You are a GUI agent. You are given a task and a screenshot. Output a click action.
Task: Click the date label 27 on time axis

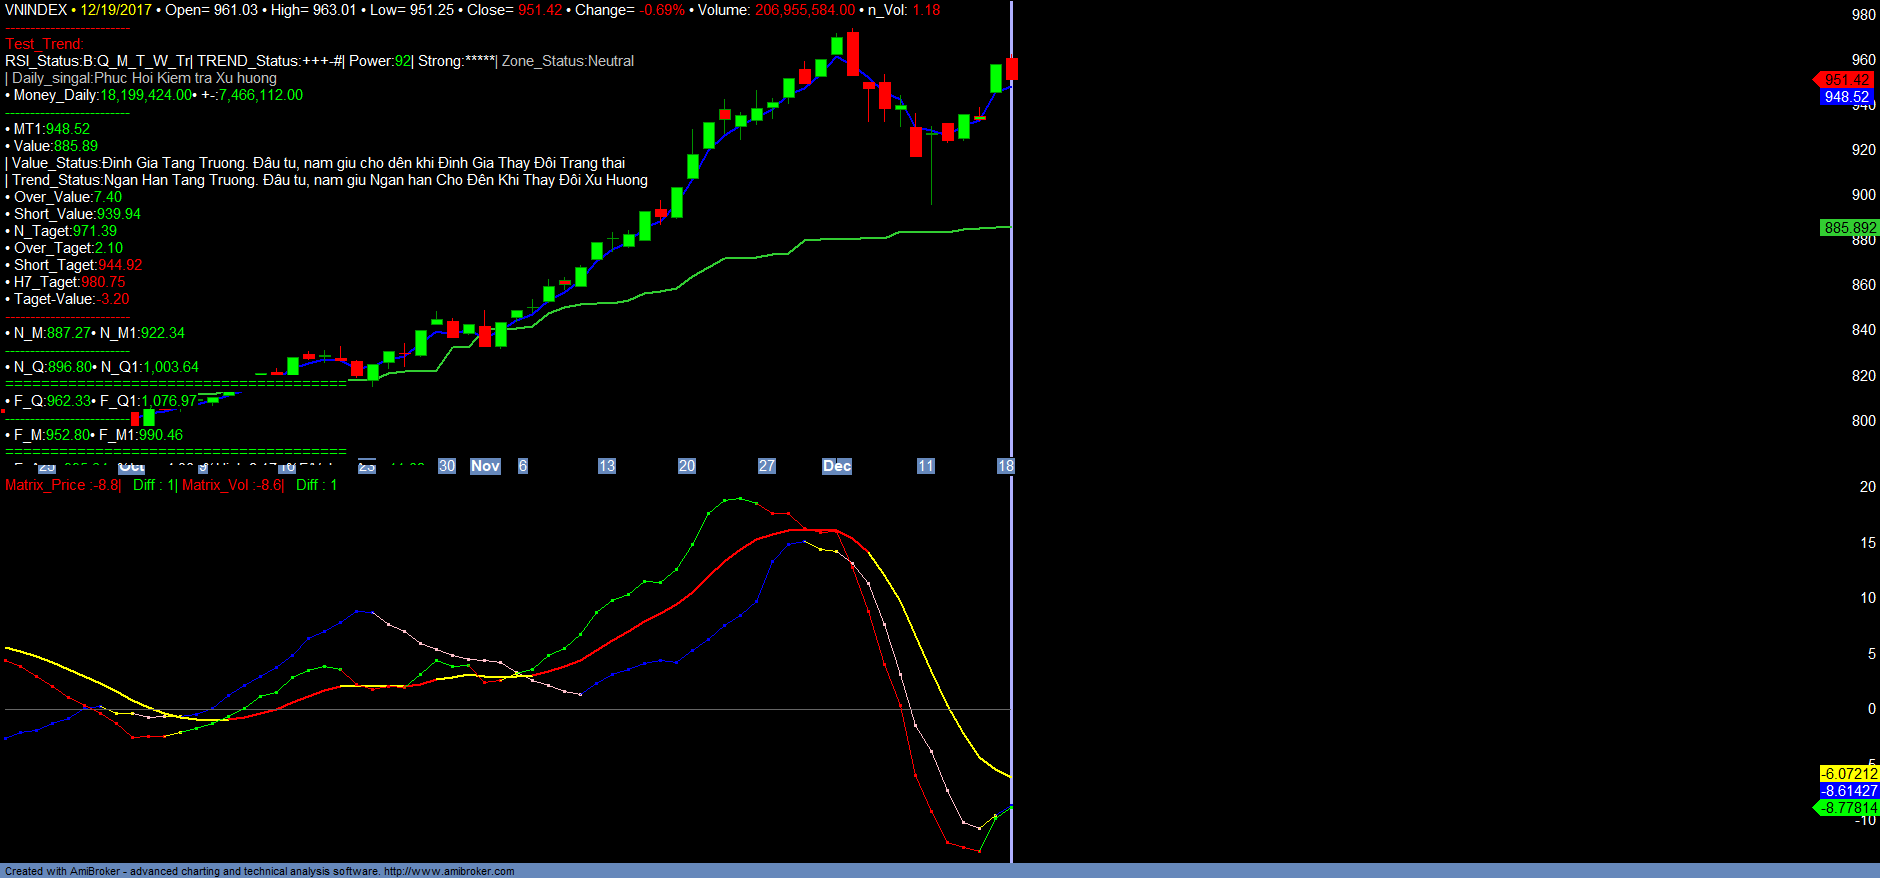767,466
